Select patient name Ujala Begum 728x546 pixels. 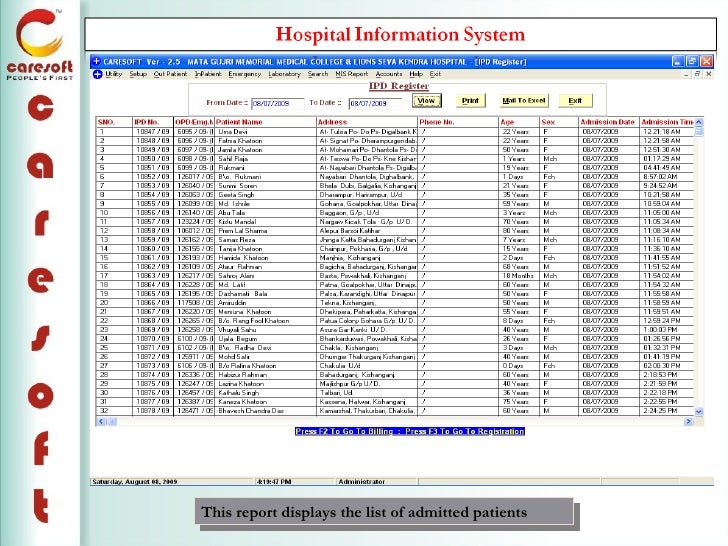[x=237, y=339]
